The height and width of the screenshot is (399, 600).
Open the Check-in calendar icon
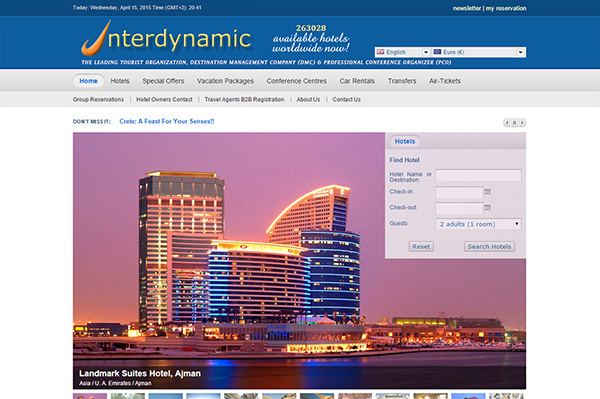[x=487, y=191]
